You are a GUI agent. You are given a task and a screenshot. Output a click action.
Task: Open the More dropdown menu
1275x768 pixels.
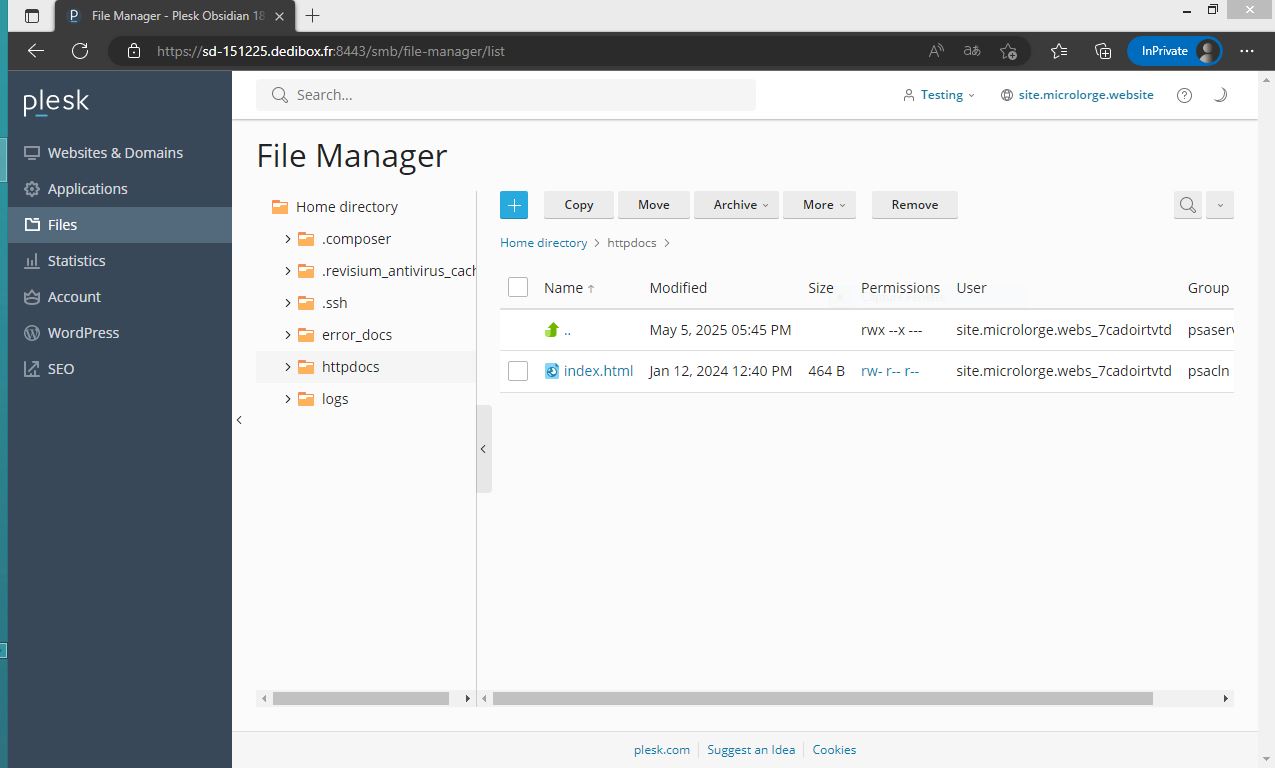pyautogui.click(x=819, y=204)
